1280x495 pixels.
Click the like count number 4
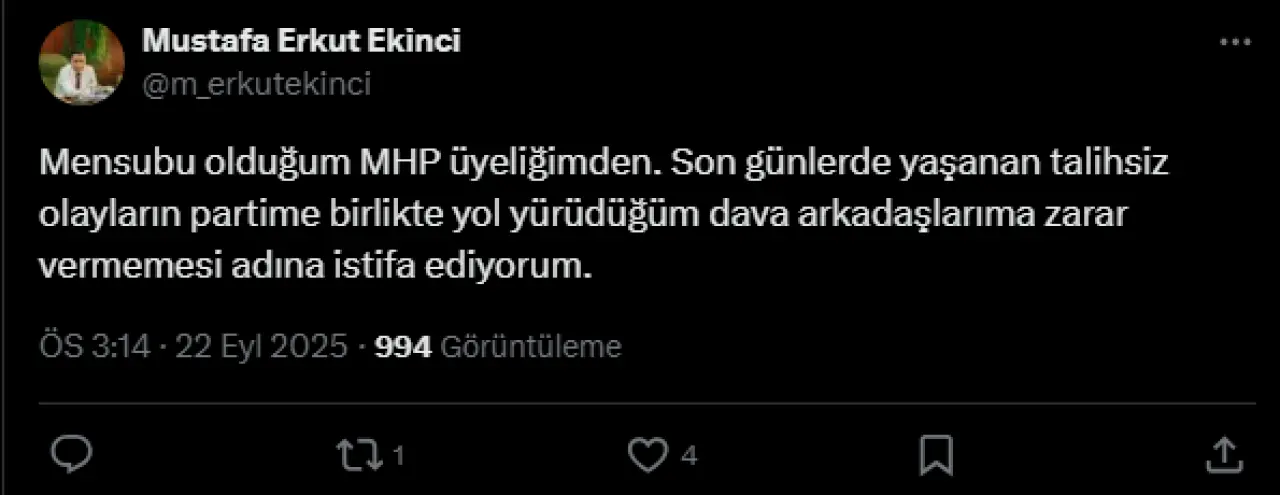click(689, 457)
